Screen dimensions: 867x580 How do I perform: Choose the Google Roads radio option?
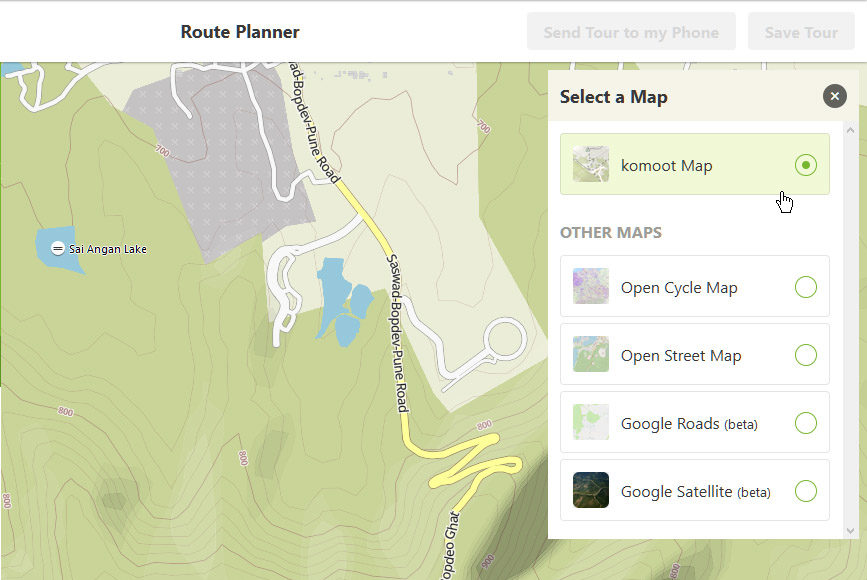tap(806, 423)
